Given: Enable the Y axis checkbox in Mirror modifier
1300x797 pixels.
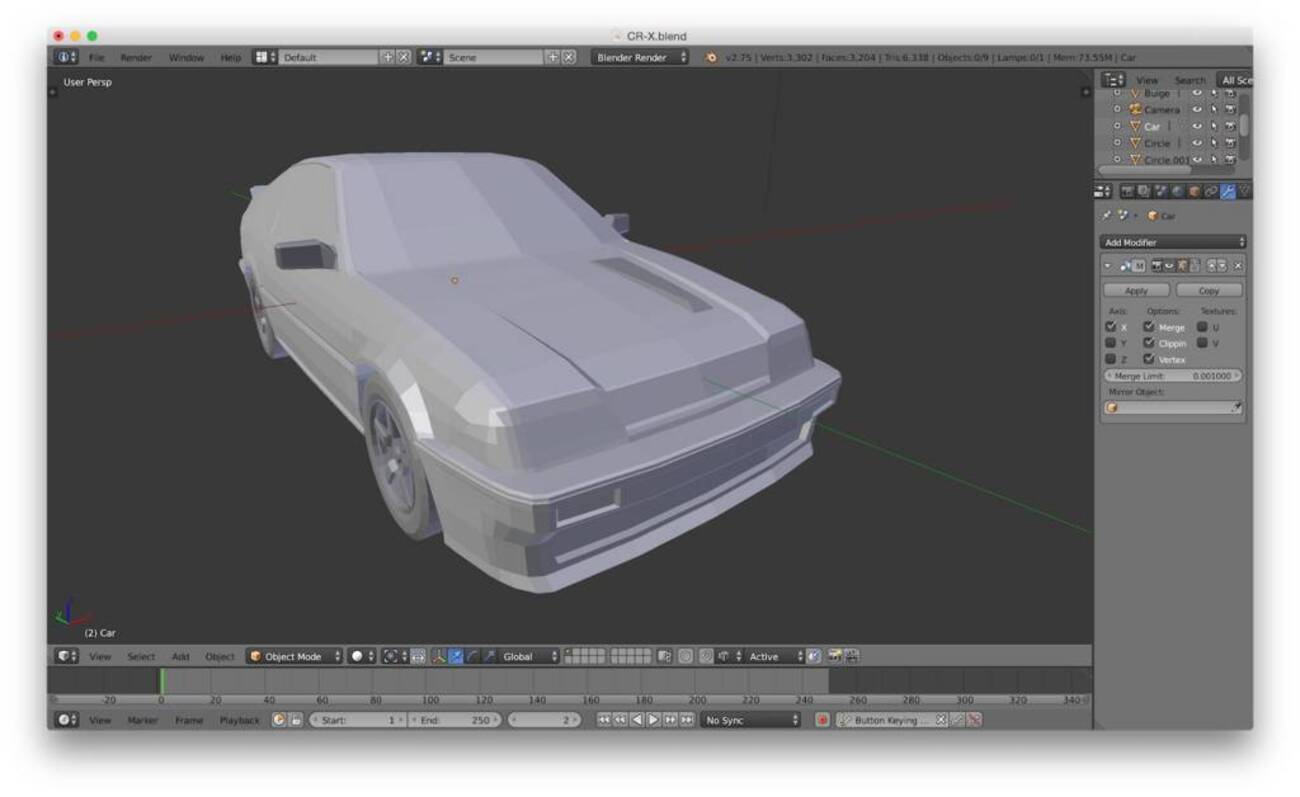Looking at the screenshot, I should 1111,343.
